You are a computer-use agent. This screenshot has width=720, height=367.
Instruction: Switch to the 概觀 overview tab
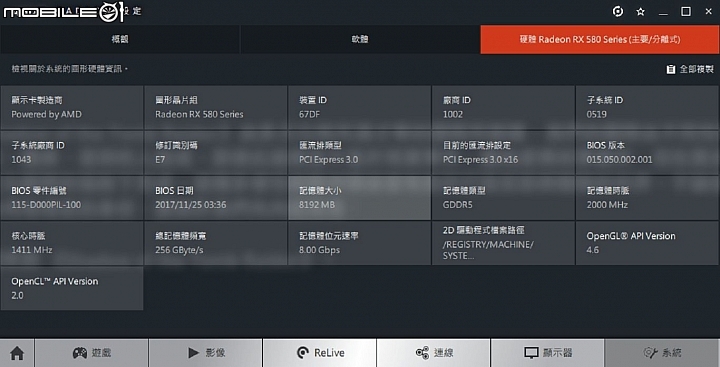click(120, 40)
